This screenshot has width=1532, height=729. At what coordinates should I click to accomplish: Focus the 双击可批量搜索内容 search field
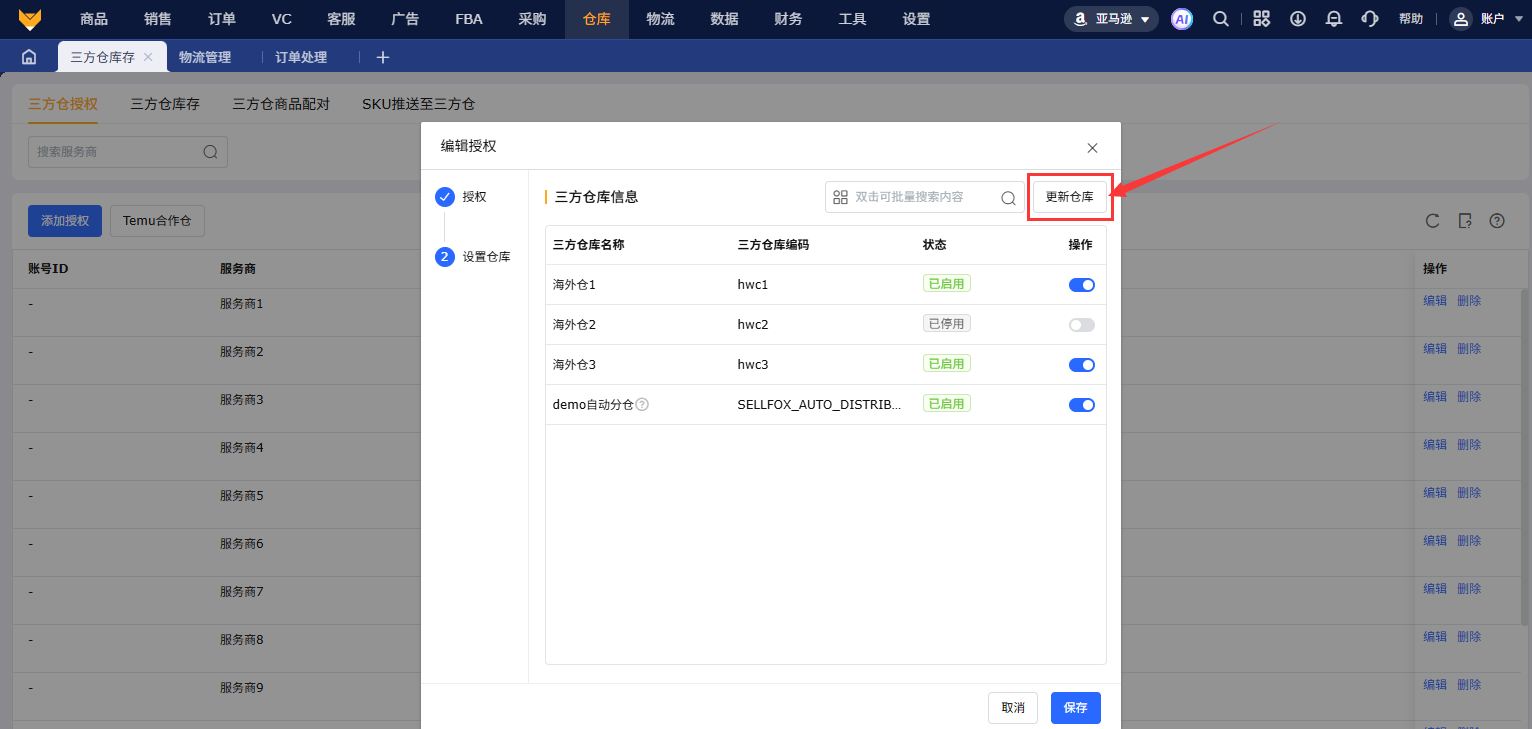coord(920,197)
